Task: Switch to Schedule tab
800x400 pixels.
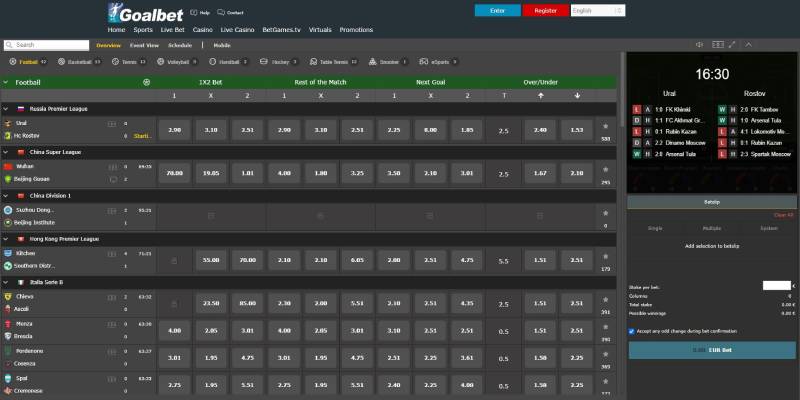Action: [180, 45]
